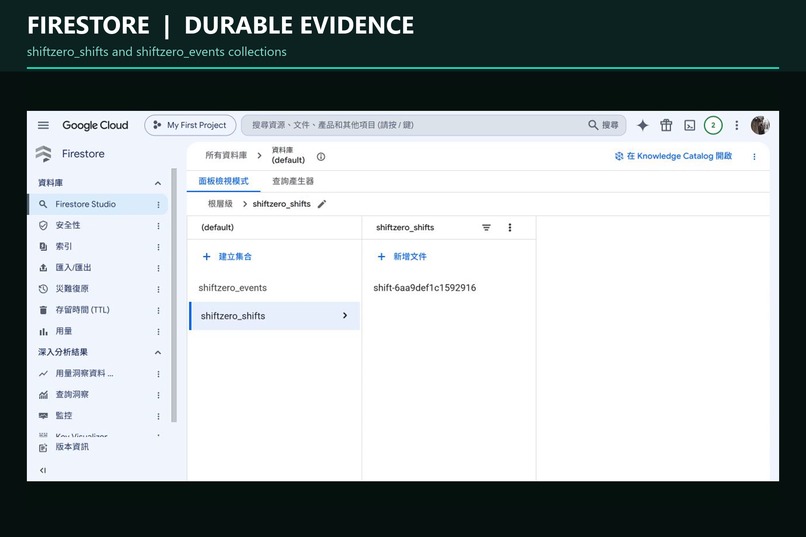Focus the resource search field
The height and width of the screenshot is (537, 806).
click(x=416, y=125)
